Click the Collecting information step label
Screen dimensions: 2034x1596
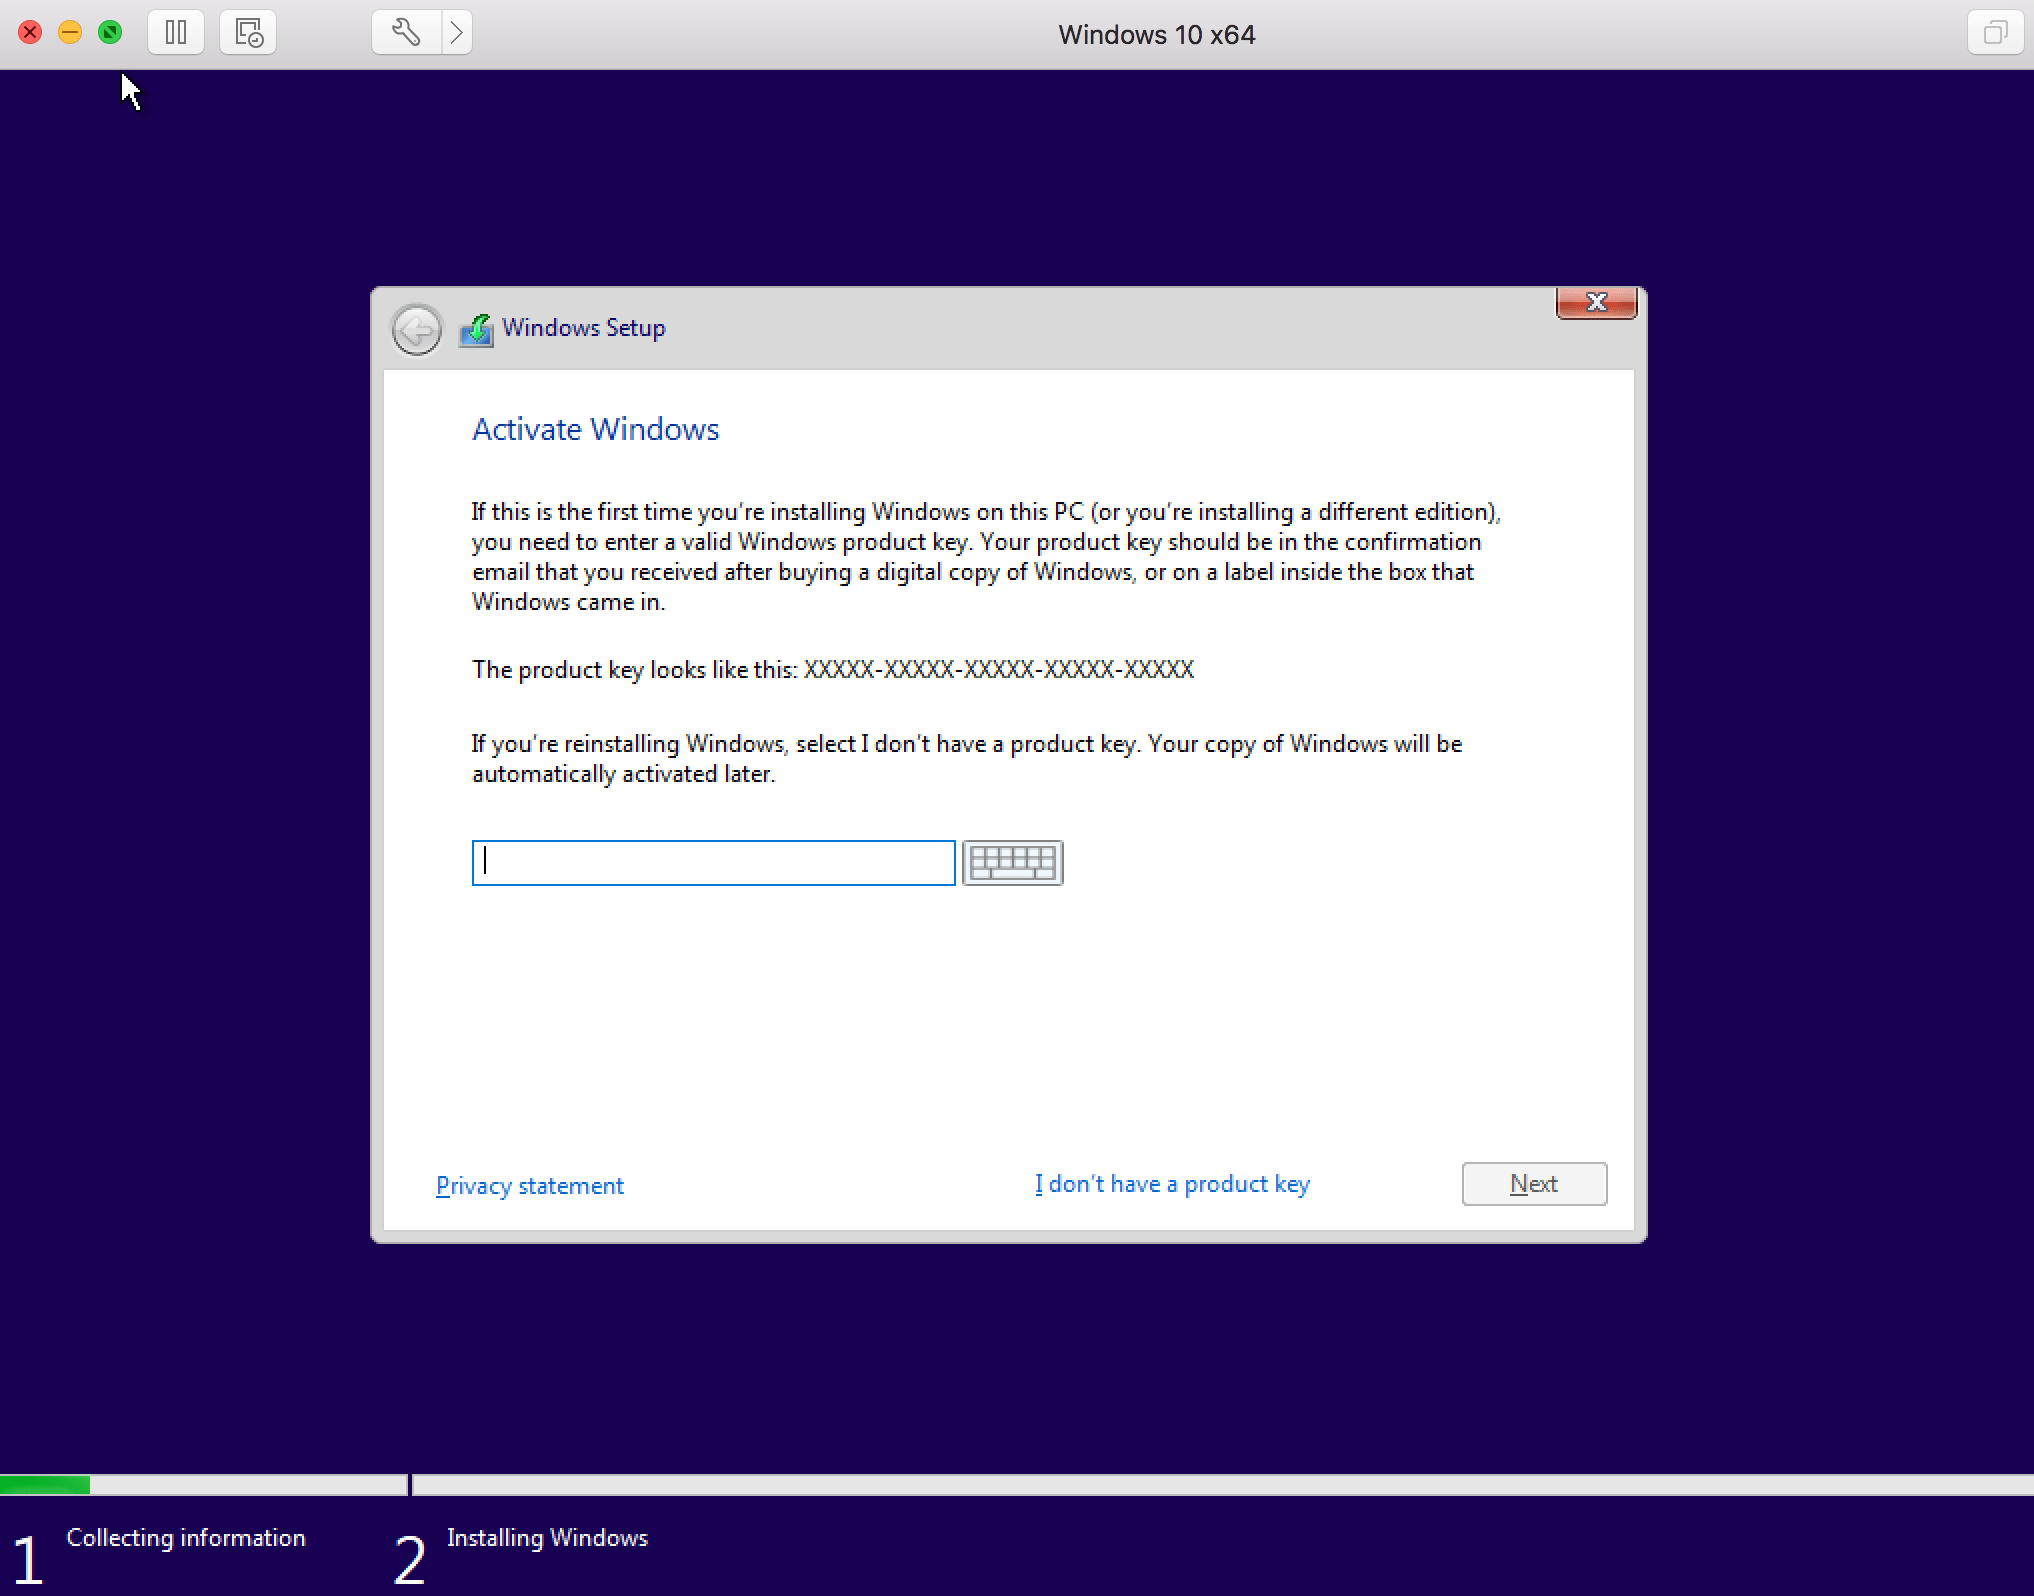point(186,1538)
